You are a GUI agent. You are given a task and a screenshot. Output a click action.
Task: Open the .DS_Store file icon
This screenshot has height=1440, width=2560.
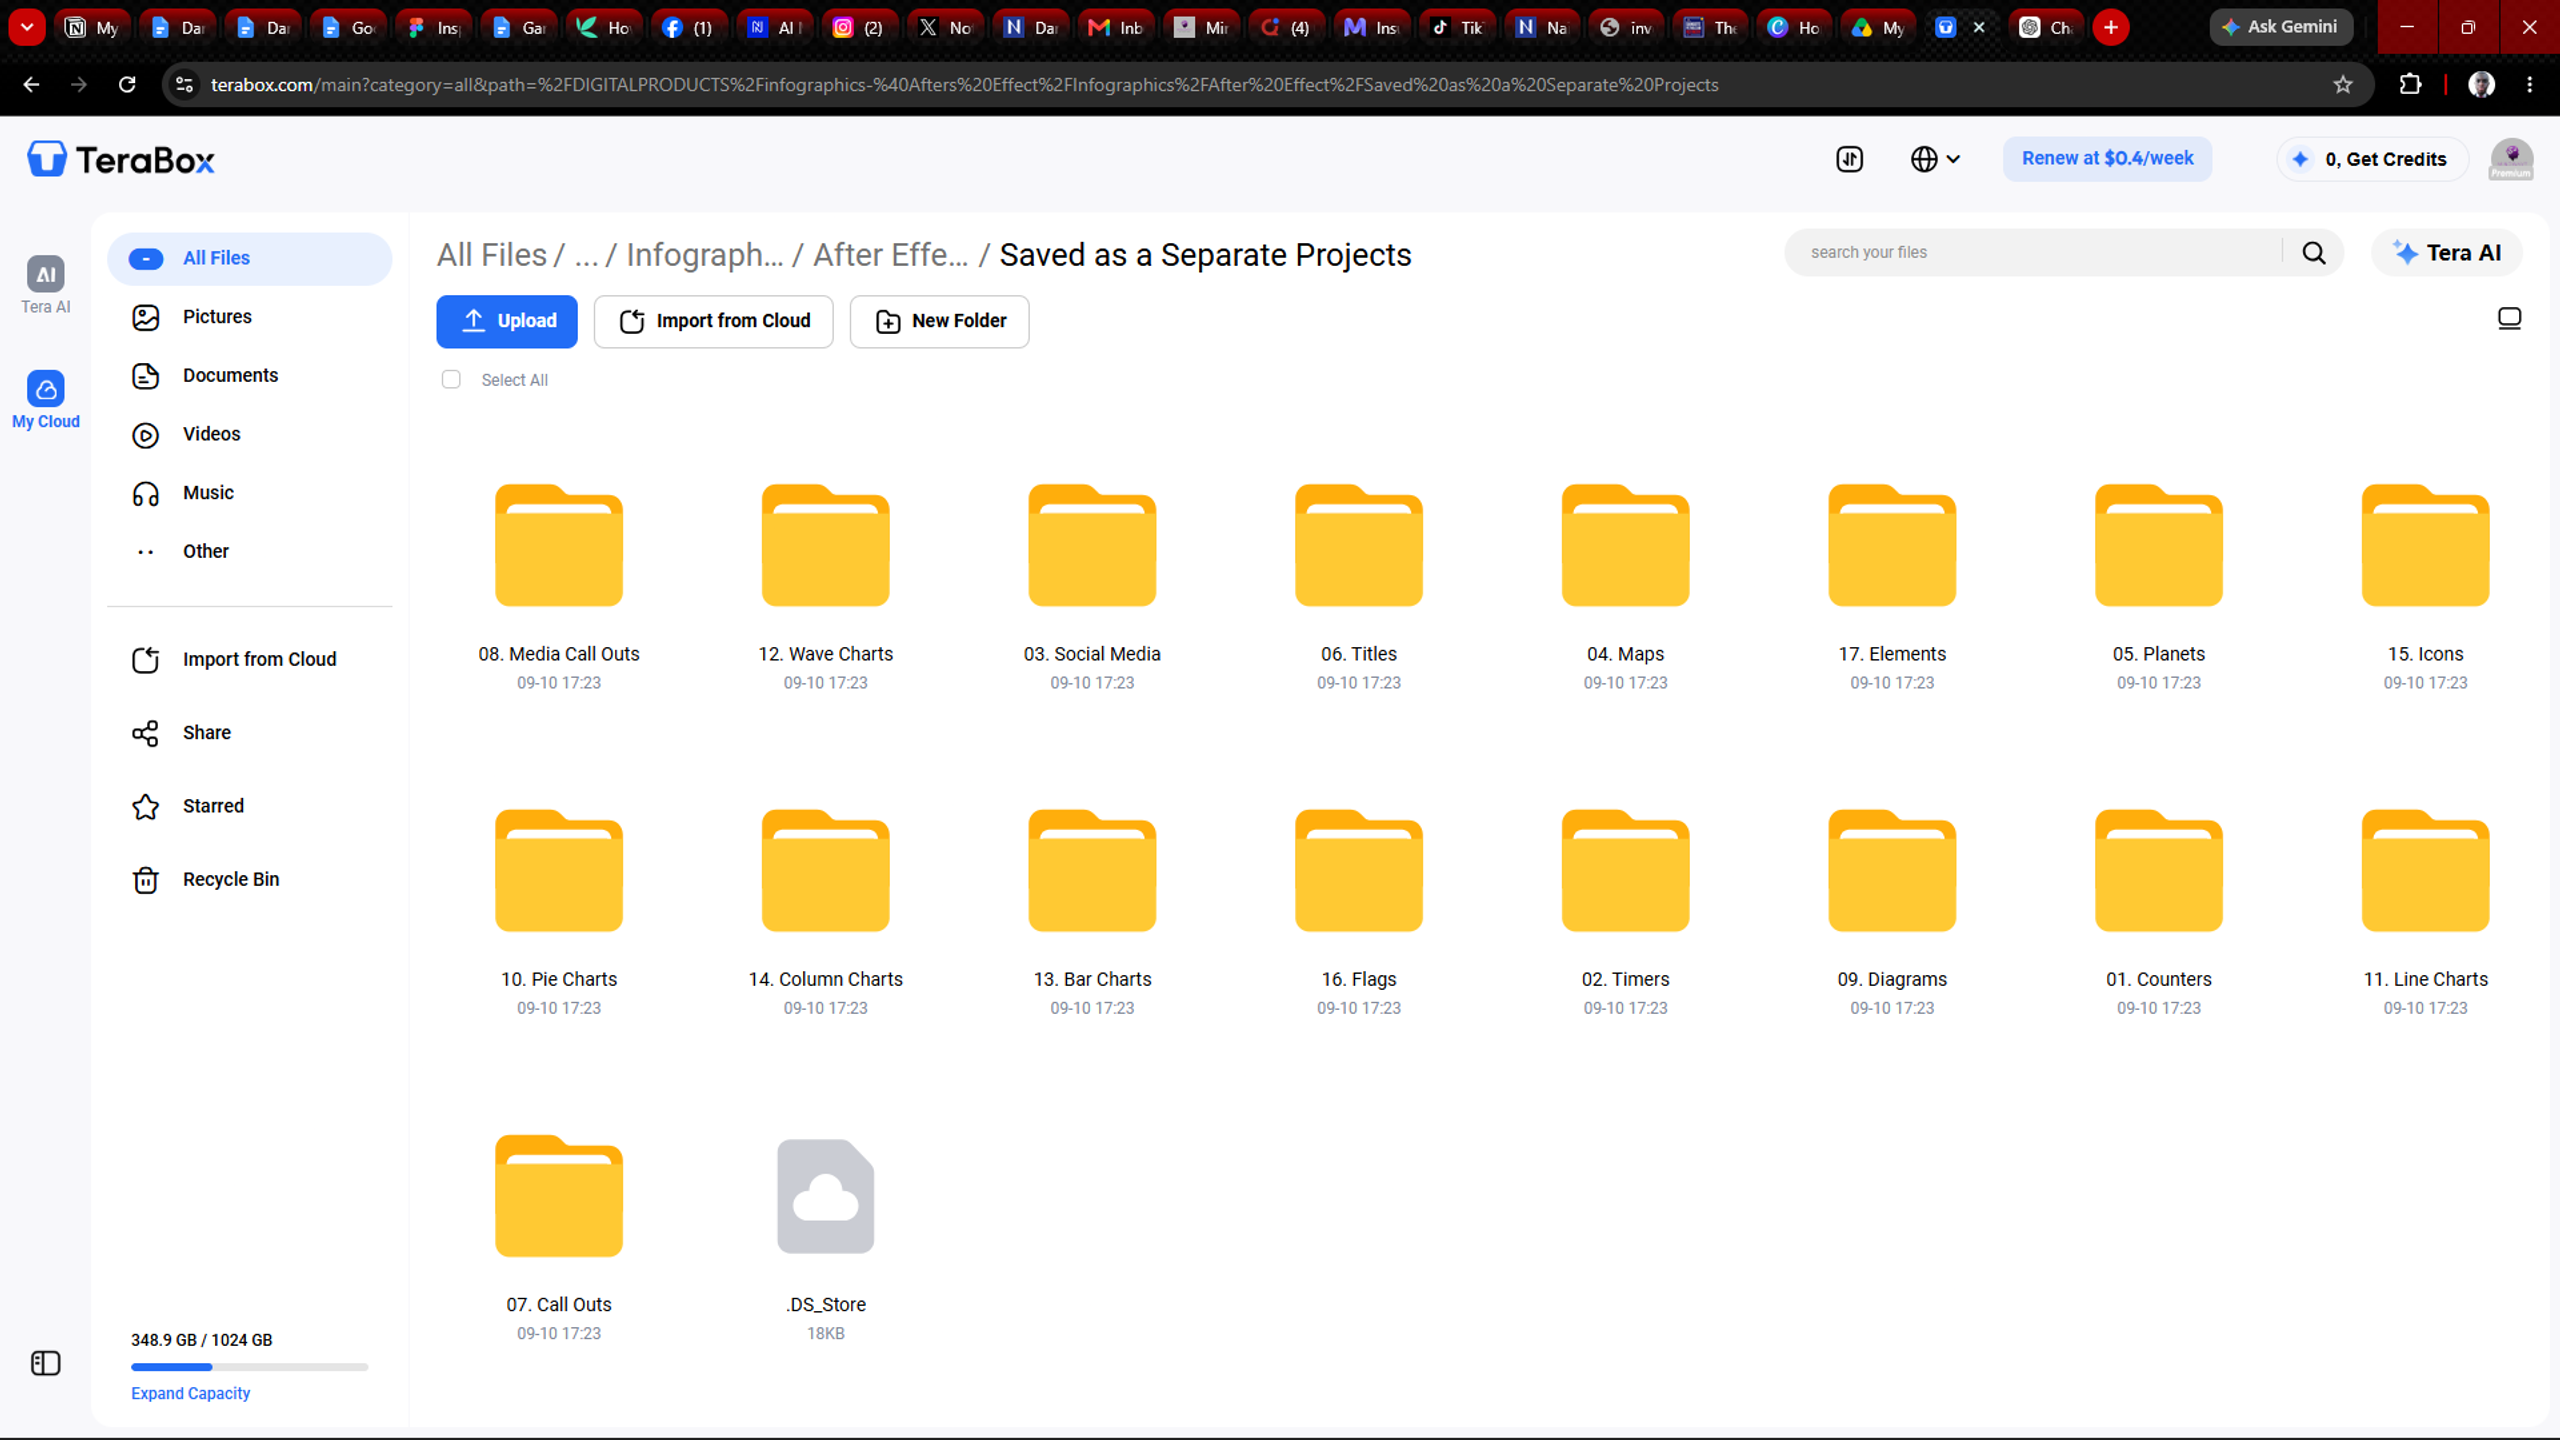click(826, 1196)
